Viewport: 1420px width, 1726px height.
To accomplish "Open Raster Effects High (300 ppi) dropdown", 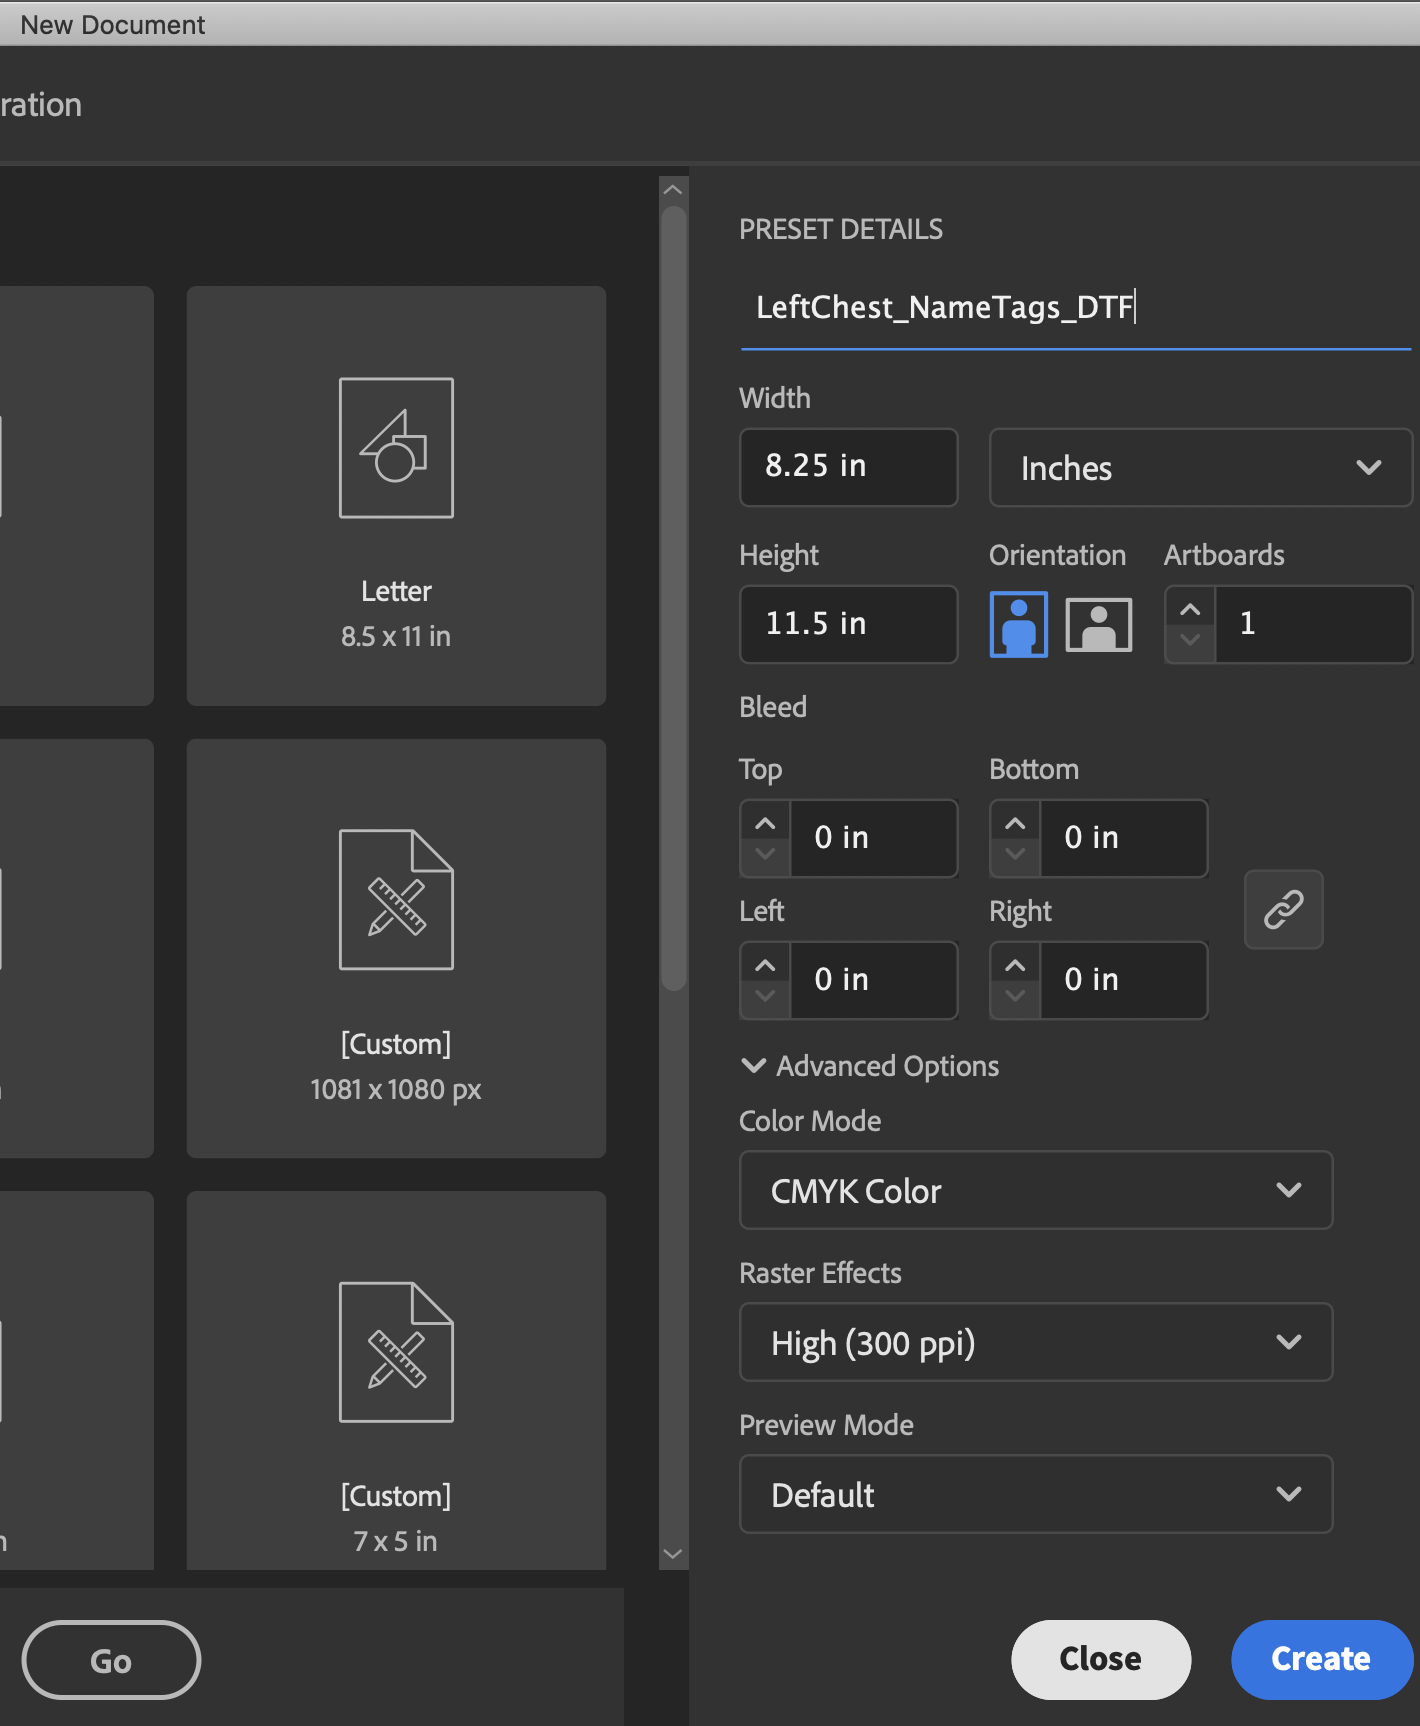I will pyautogui.click(x=1035, y=1342).
